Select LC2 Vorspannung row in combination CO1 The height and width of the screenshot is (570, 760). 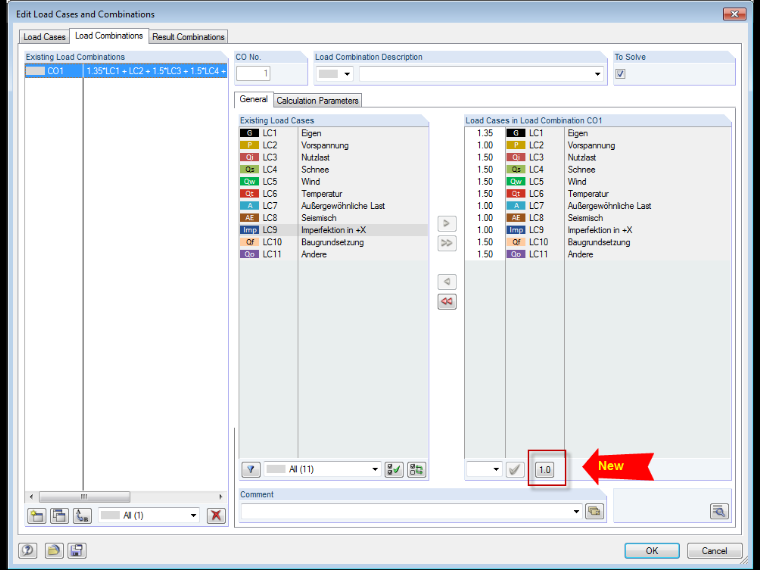(x=598, y=145)
